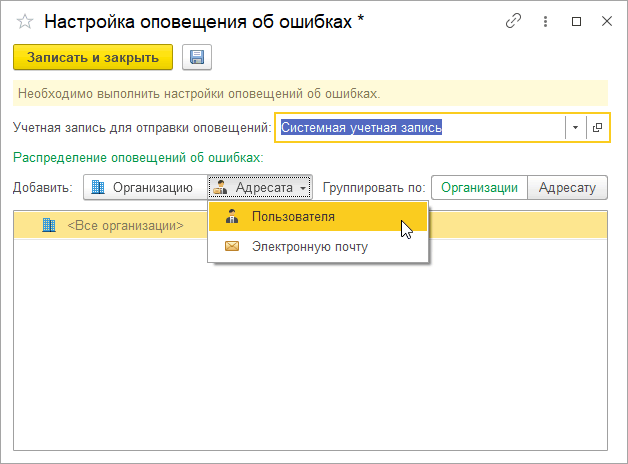Screen dimensions: 628x464
Task: Toggle the Адресата add dropdown
Action: click(261, 187)
